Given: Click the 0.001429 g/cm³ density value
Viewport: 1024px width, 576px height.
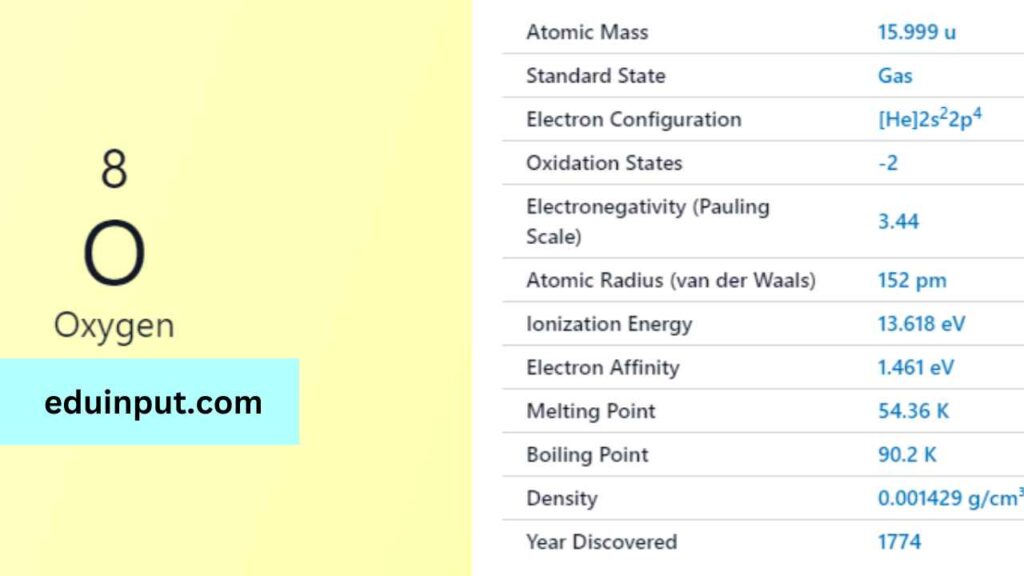Looking at the screenshot, I should 949,498.
